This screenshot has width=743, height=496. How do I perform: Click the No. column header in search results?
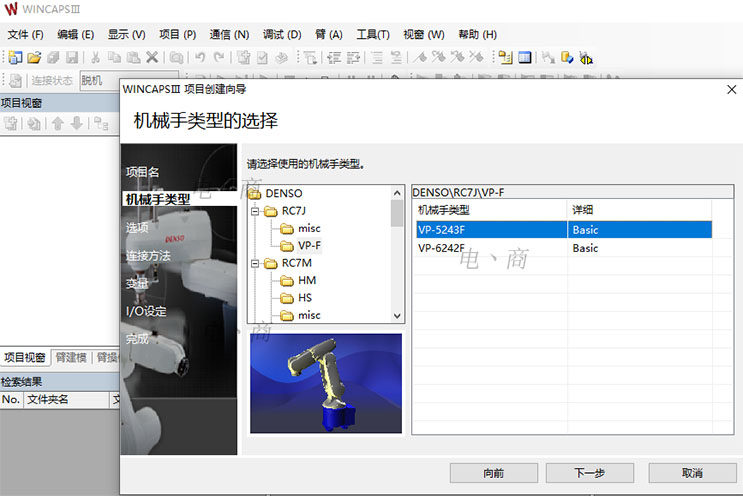[11, 399]
